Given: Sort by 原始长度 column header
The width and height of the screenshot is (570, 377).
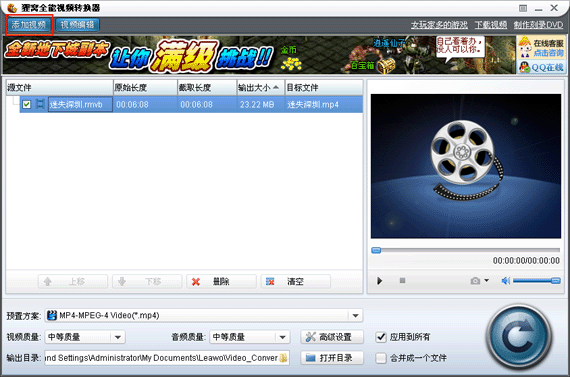Looking at the screenshot, I should [x=145, y=88].
